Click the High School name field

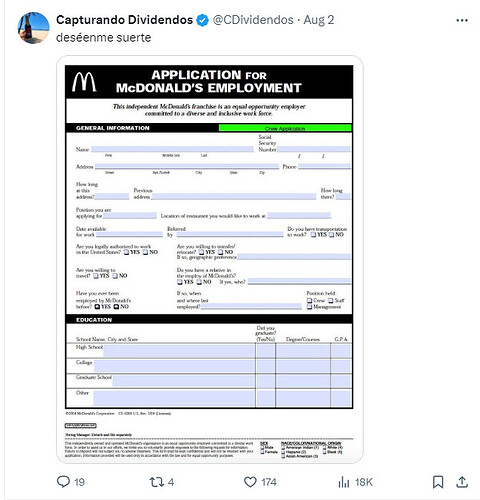click(x=179, y=351)
